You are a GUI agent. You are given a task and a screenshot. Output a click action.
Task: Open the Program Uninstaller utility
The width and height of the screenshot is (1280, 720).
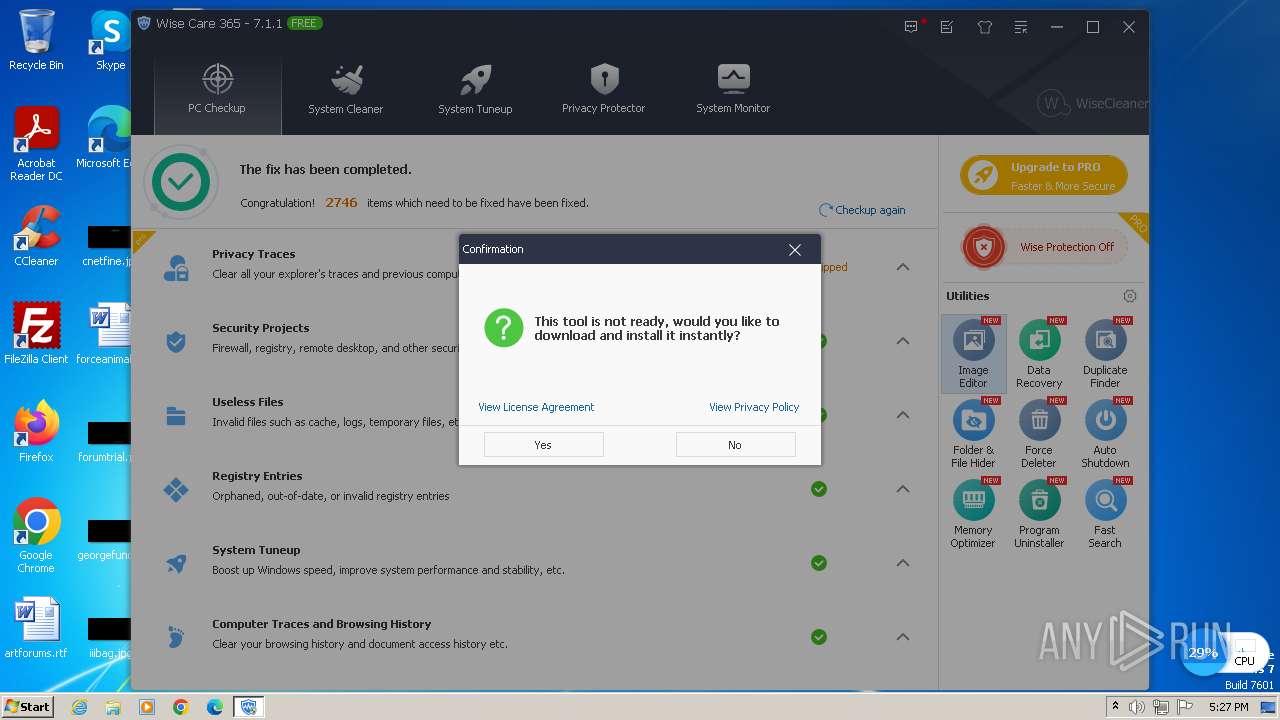point(1039,514)
